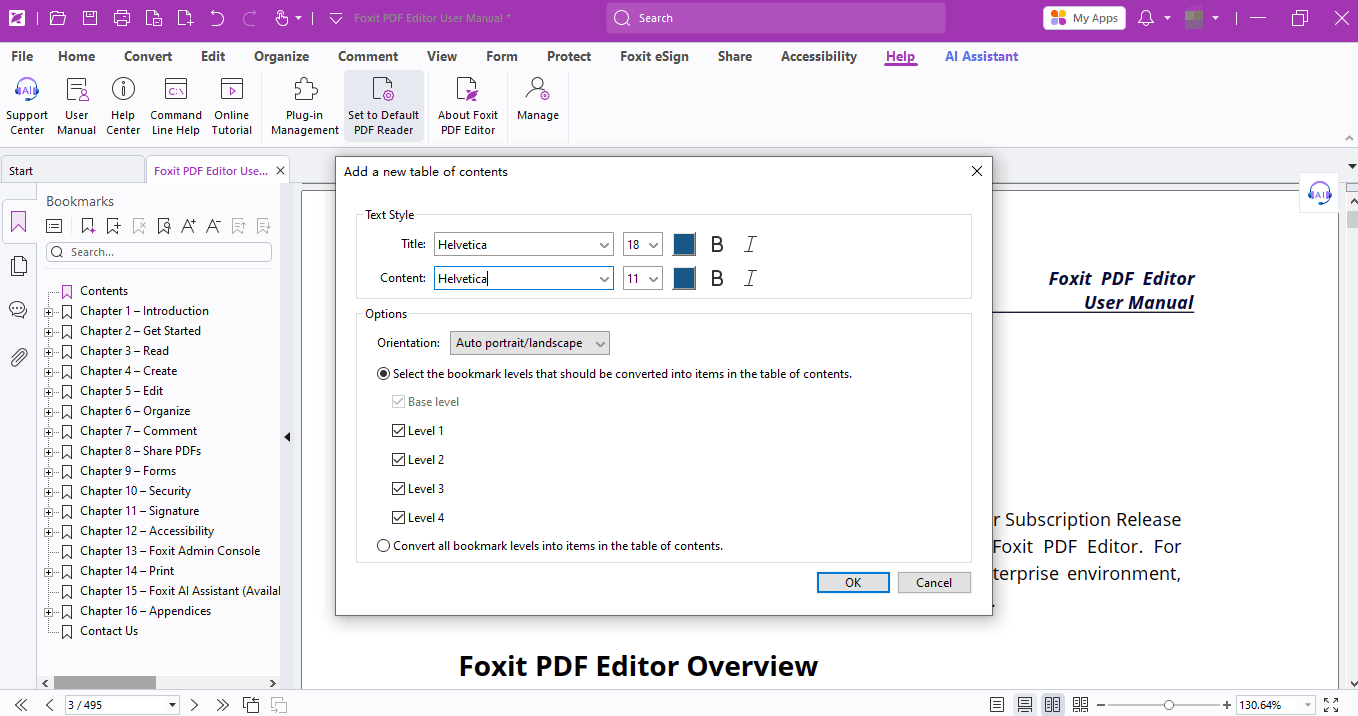Open the Protect ribbon tab
Screen dimensions: 1358x716
tap(569, 57)
